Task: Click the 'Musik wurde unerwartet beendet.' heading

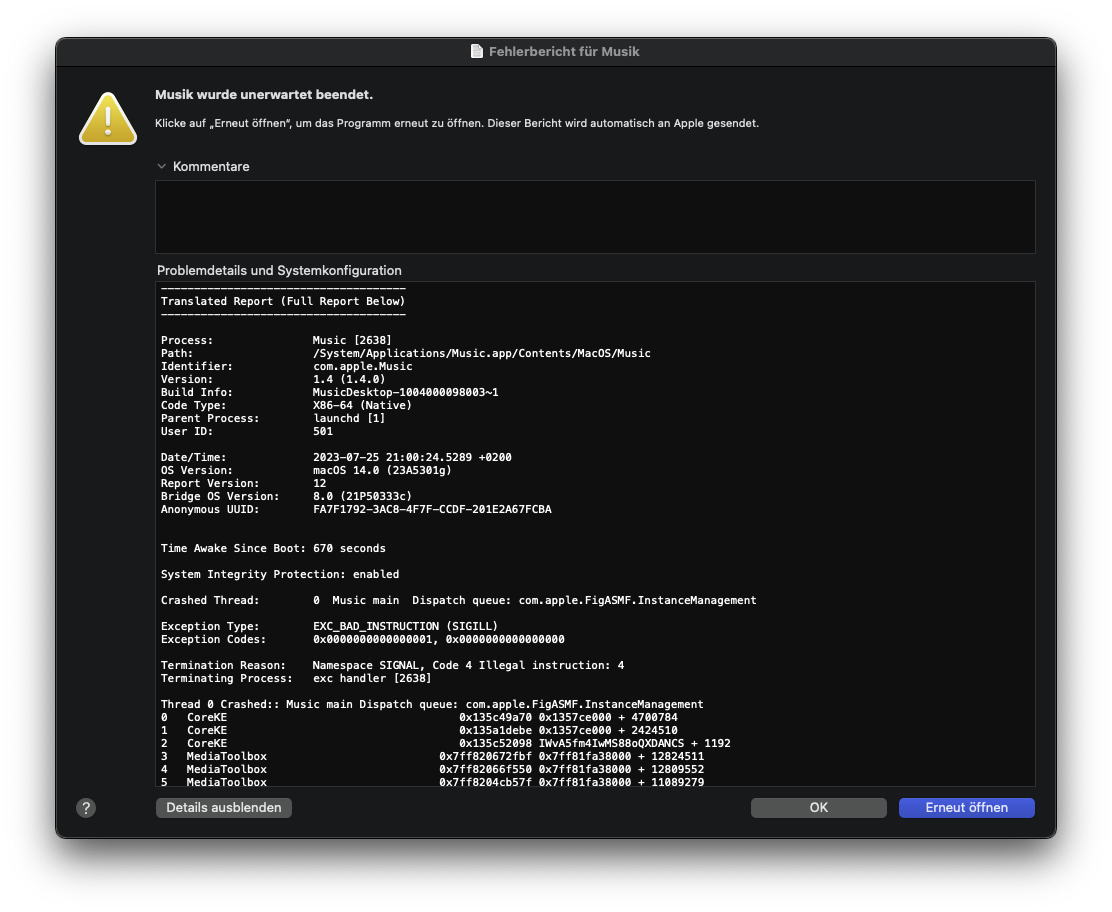Action: click(x=264, y=94)
